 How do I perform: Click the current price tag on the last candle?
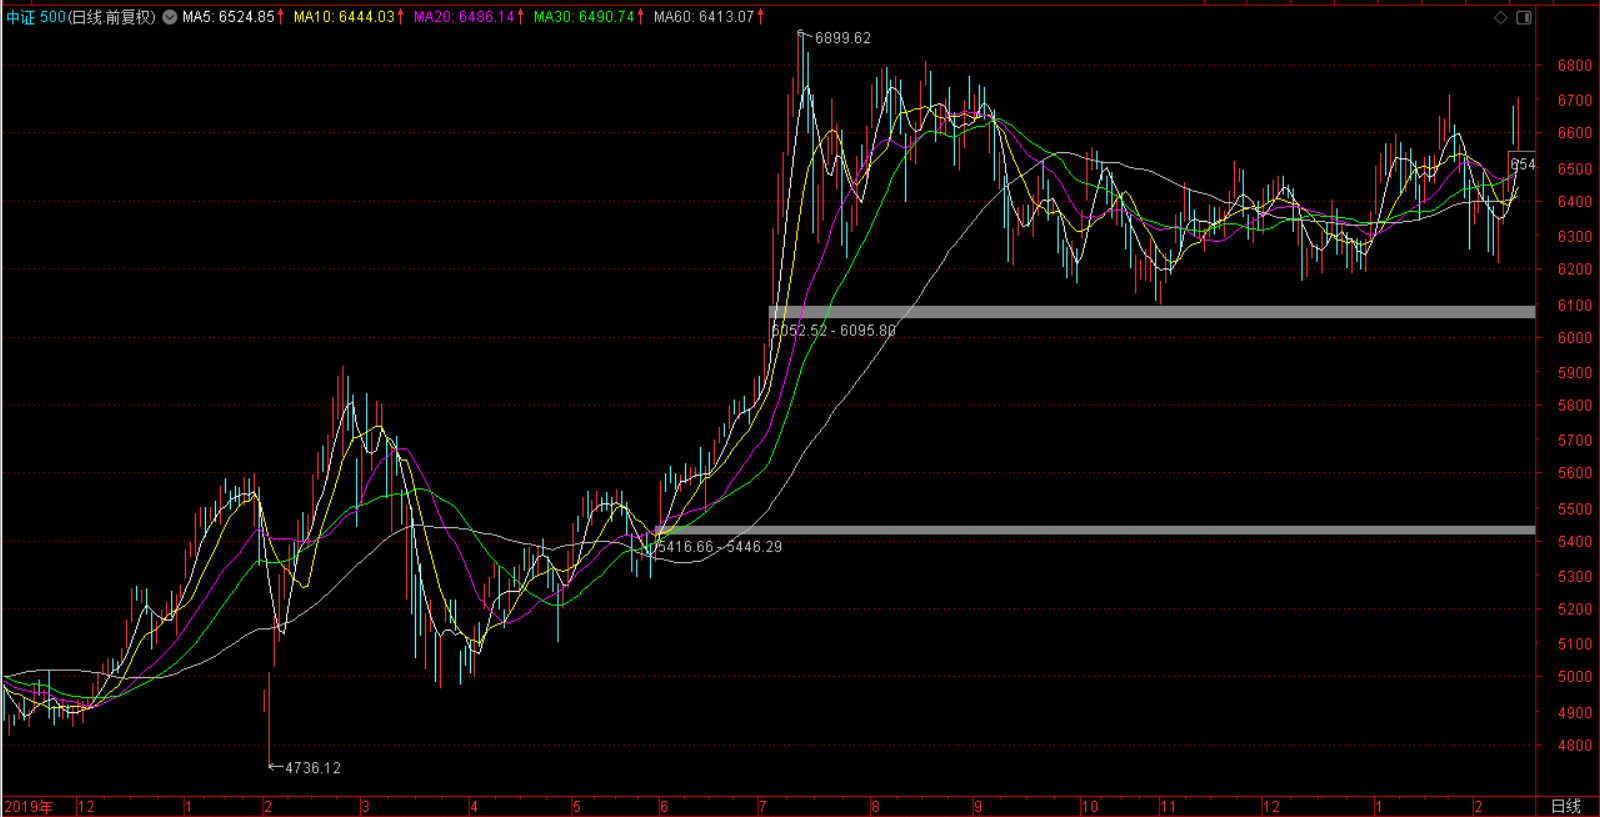click(1521, 164)
